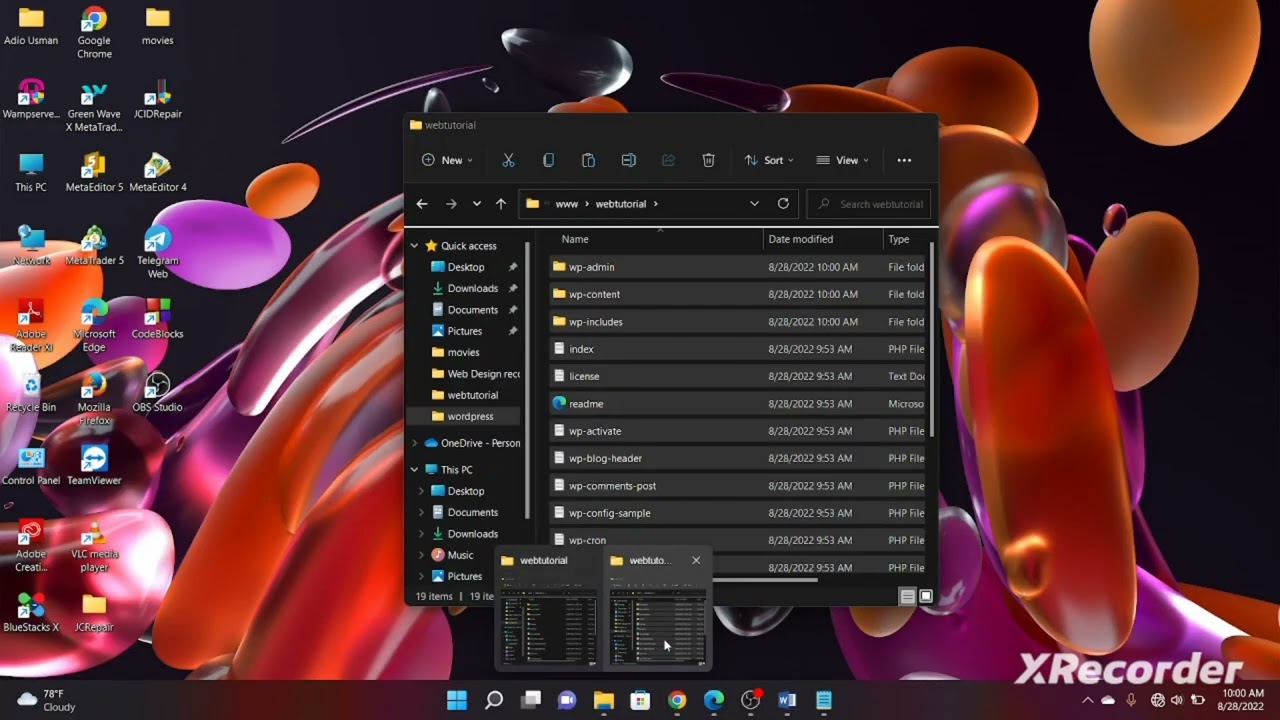Click Windows Start button on taskbar
Screen dimensions: 1280x720
pos(457,700)
